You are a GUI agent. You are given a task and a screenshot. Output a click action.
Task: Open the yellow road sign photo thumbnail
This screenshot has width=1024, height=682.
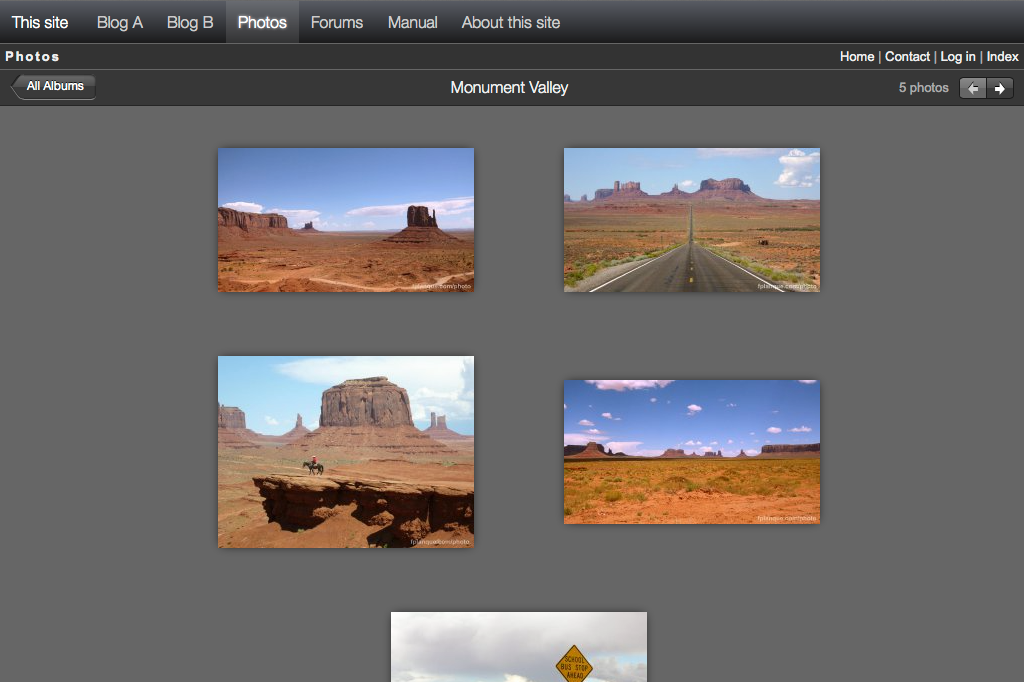click(x=518, y=647)
